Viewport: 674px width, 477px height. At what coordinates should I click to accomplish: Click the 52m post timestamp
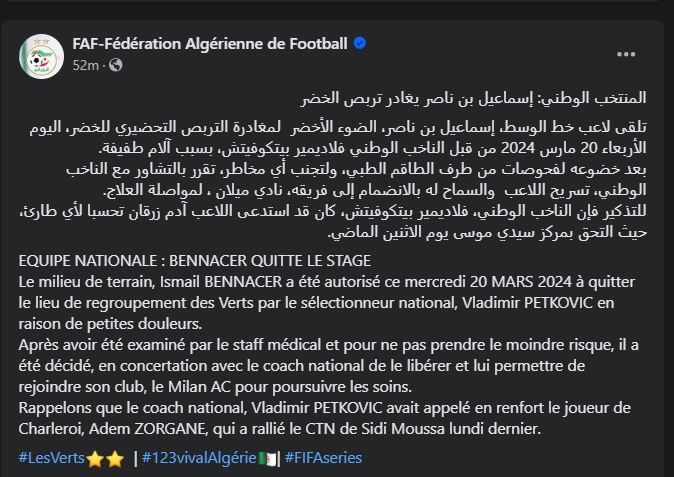click(x=85, y=65)
